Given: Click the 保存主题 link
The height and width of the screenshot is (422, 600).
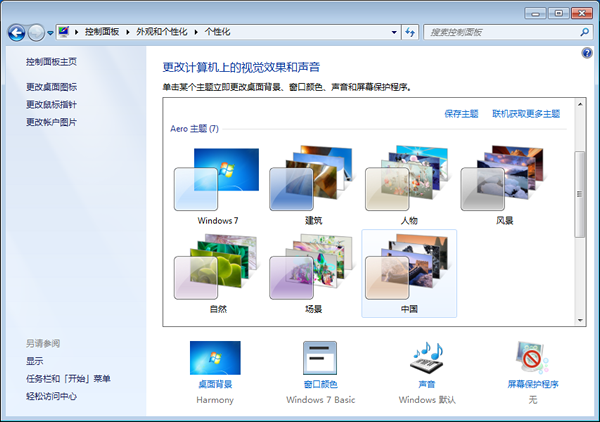Looking at the screenshot, I should click(x=461, y=114).
